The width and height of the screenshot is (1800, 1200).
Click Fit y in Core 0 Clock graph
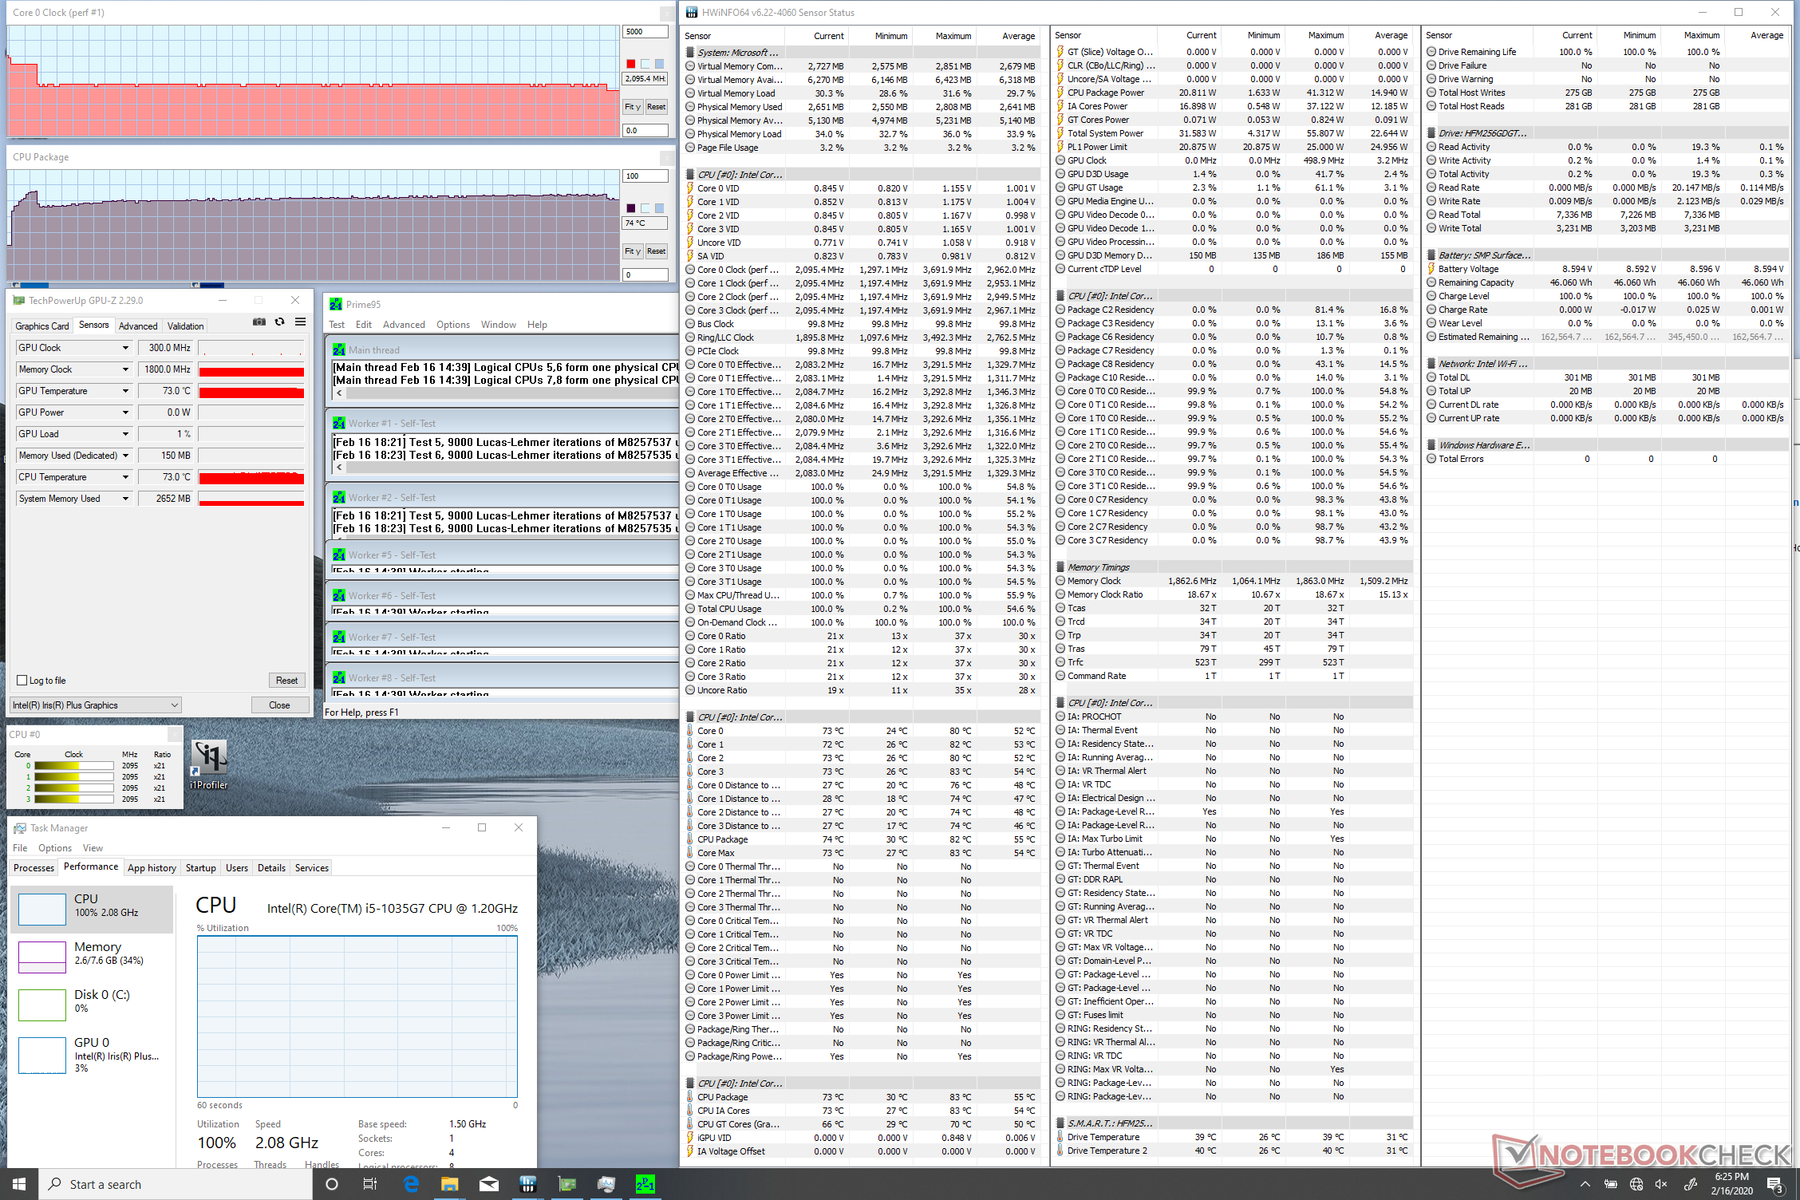[x=632, y=107]
